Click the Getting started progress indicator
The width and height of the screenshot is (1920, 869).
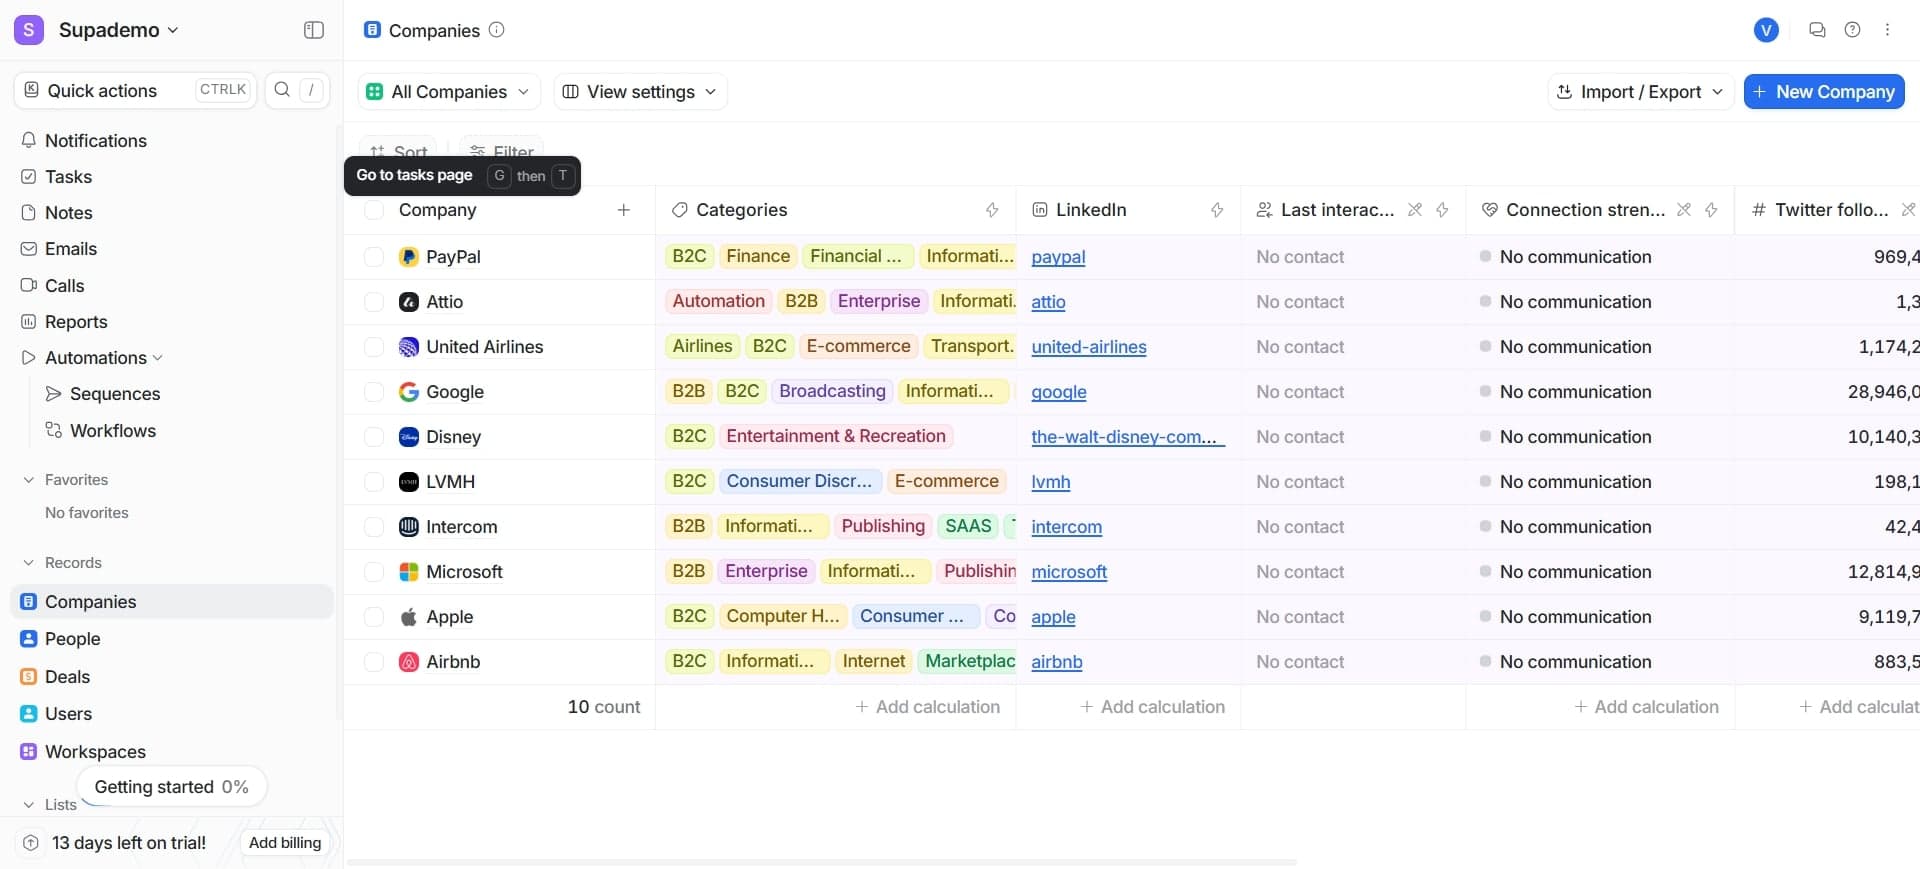click(171, 787)
